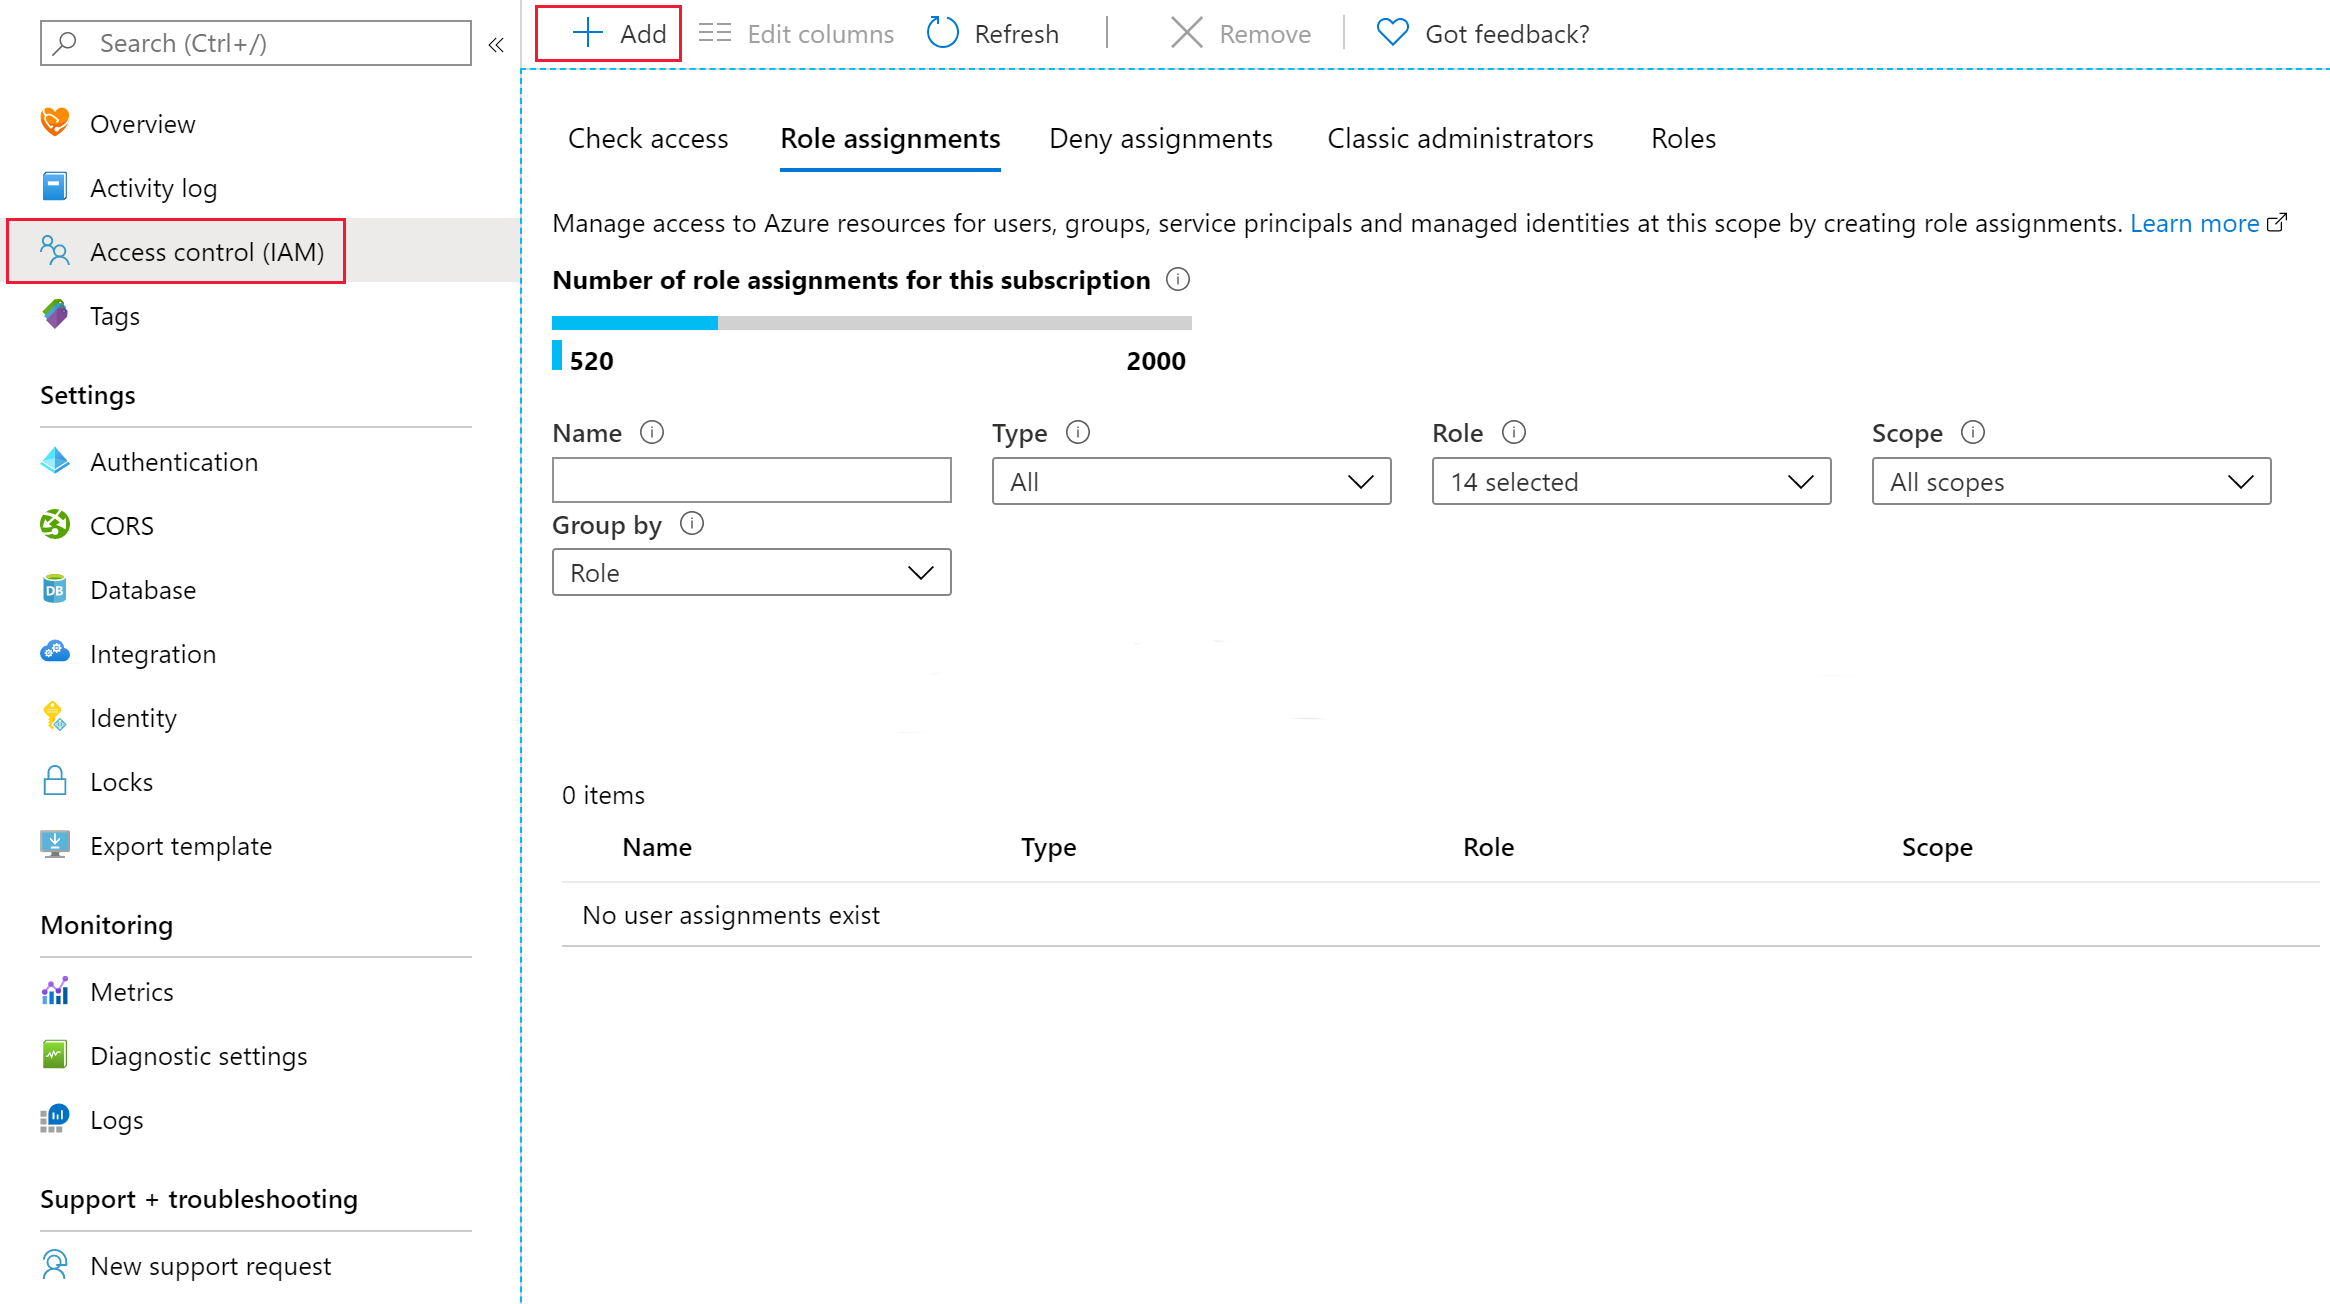Click the Name search input field
Screen dimensions: 2330x1304
(752, 480)
